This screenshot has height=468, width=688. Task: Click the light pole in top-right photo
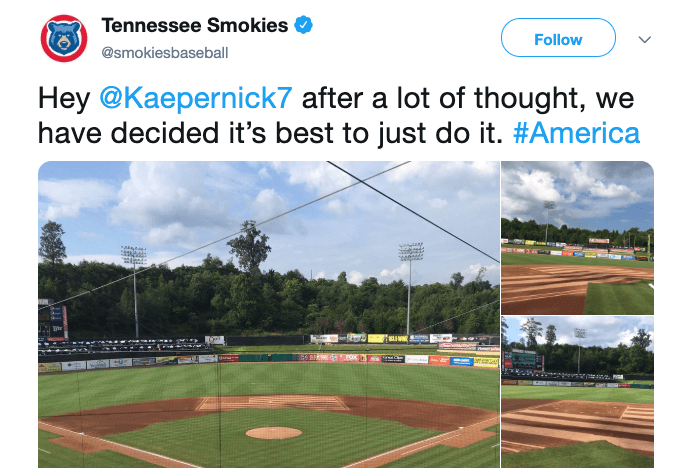[549, 222]
